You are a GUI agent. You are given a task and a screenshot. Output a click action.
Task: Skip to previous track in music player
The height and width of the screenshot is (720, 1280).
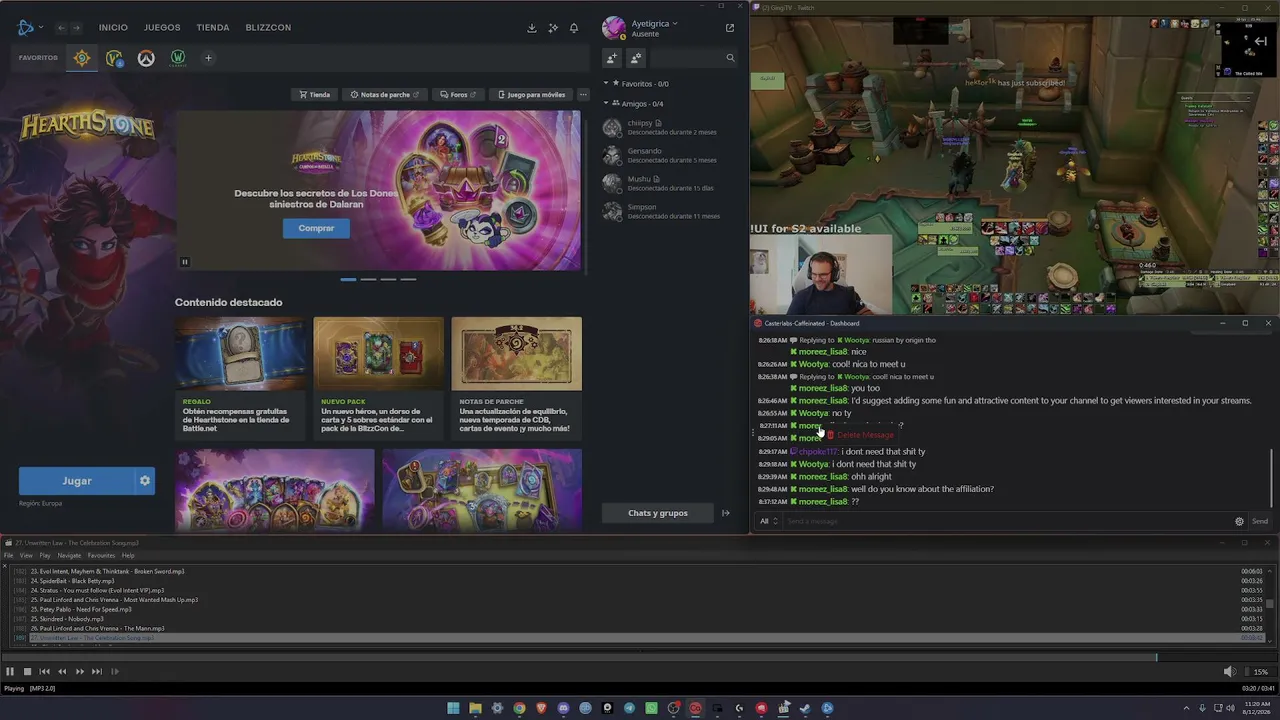tap(44, 672)
